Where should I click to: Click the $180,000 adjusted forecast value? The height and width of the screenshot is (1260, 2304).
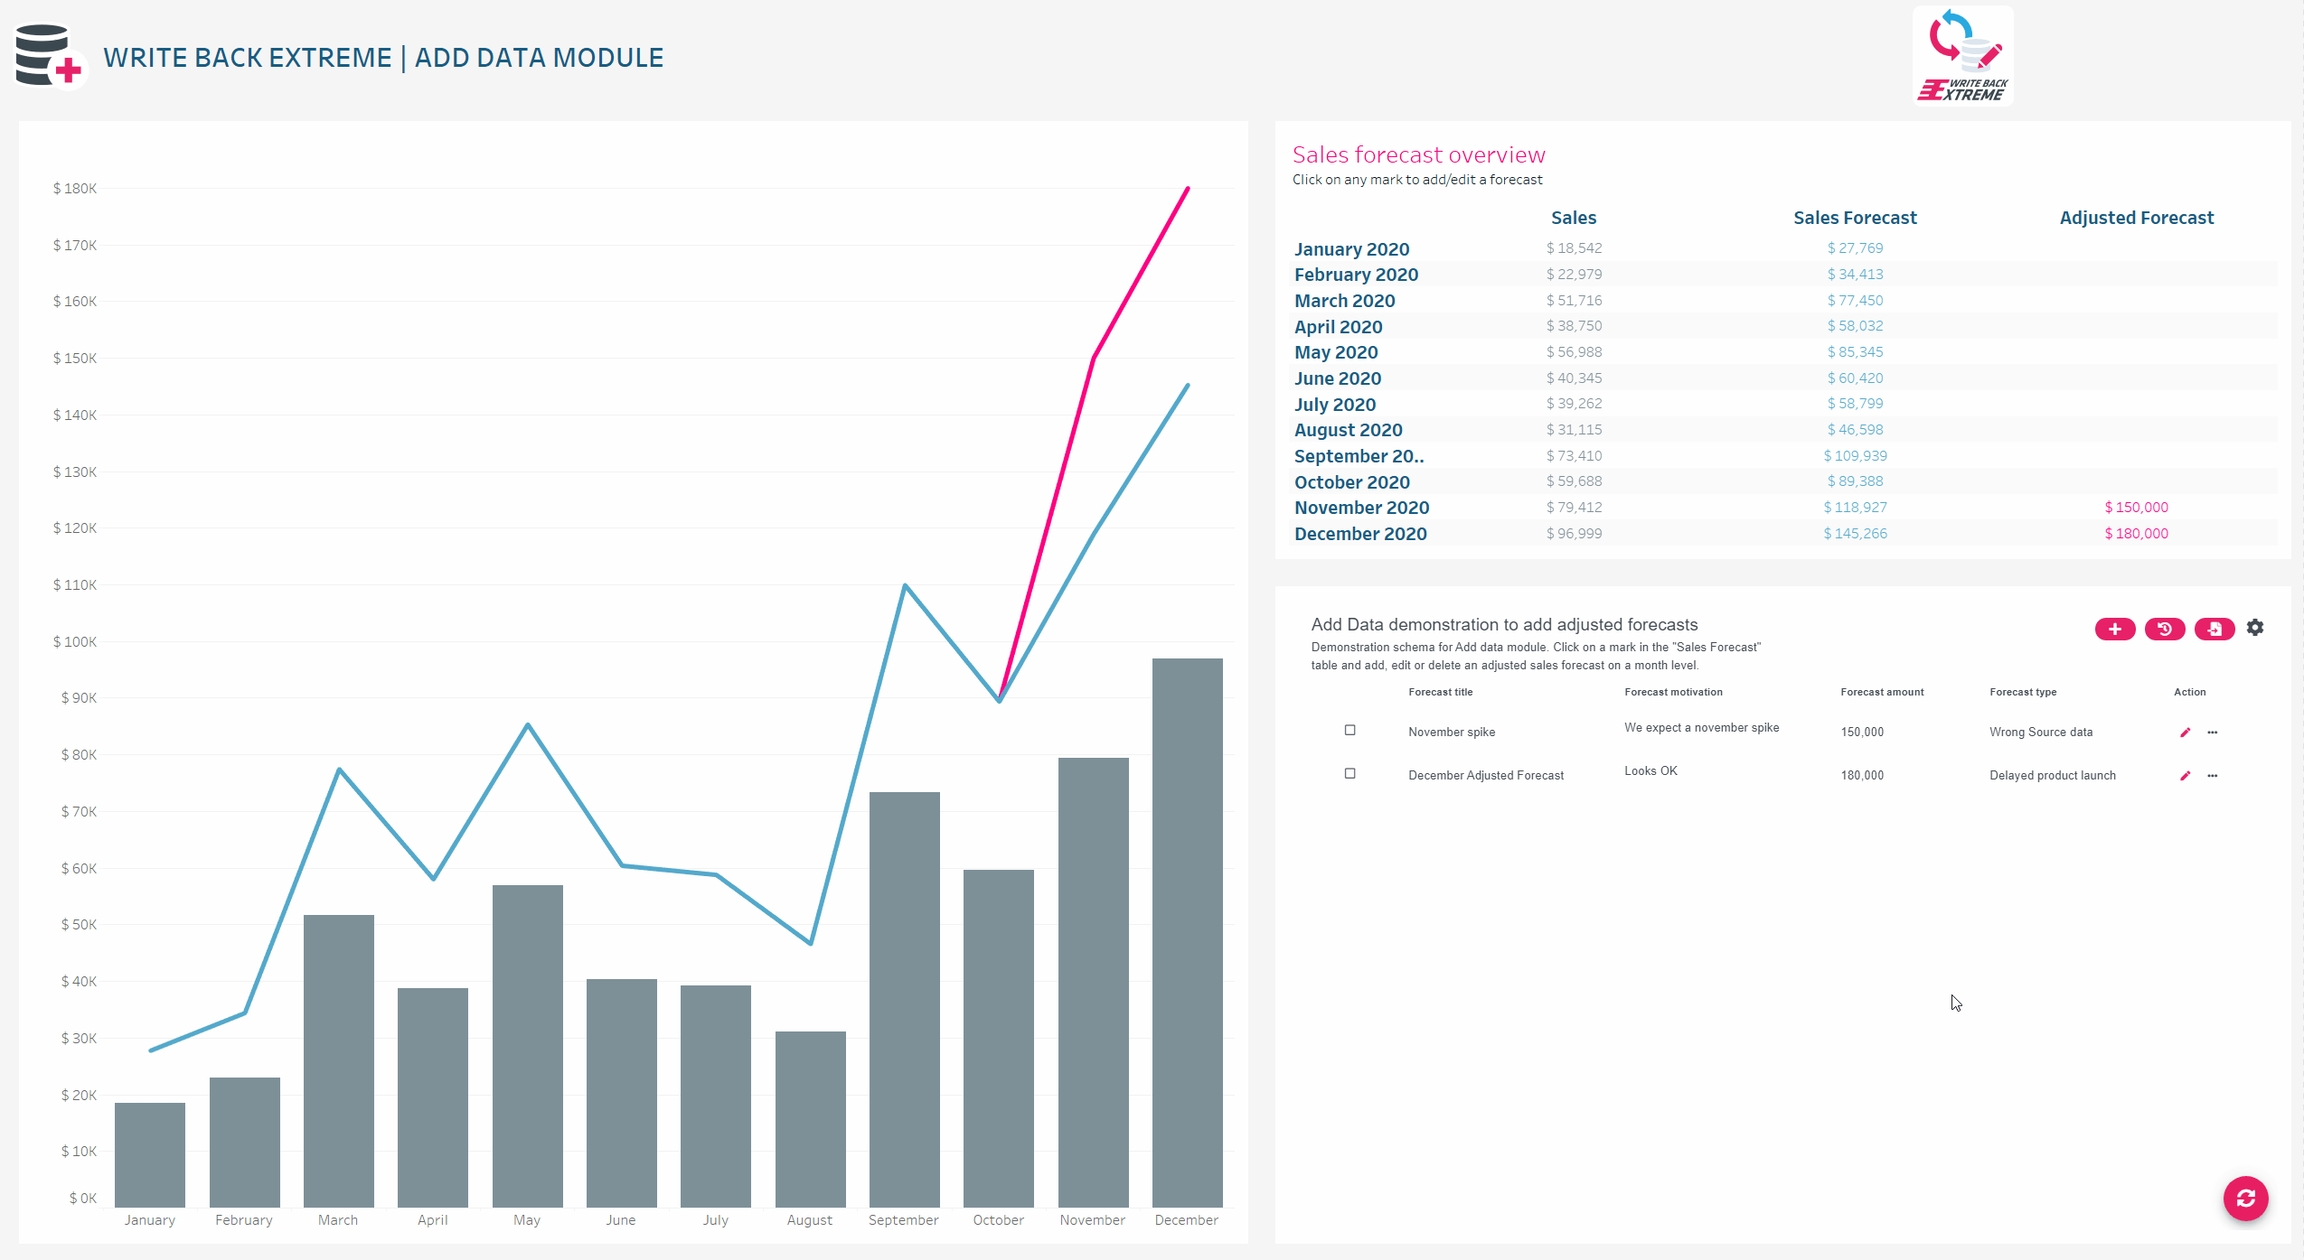pyautogui.click(x=2136, y=534)
